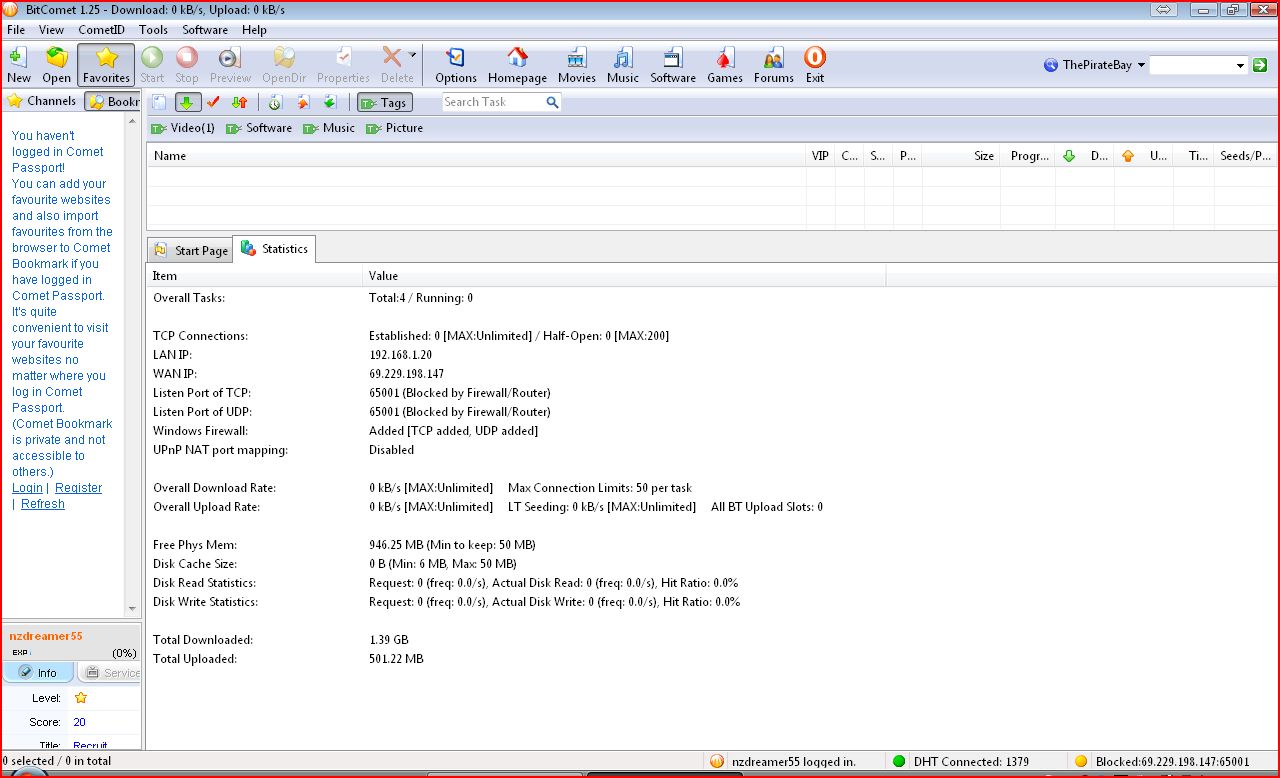This screenshot has width=1280, height=778.
Task: Select the Info tab in user panel
Action: pyautogui.click(x=38, y=673)
